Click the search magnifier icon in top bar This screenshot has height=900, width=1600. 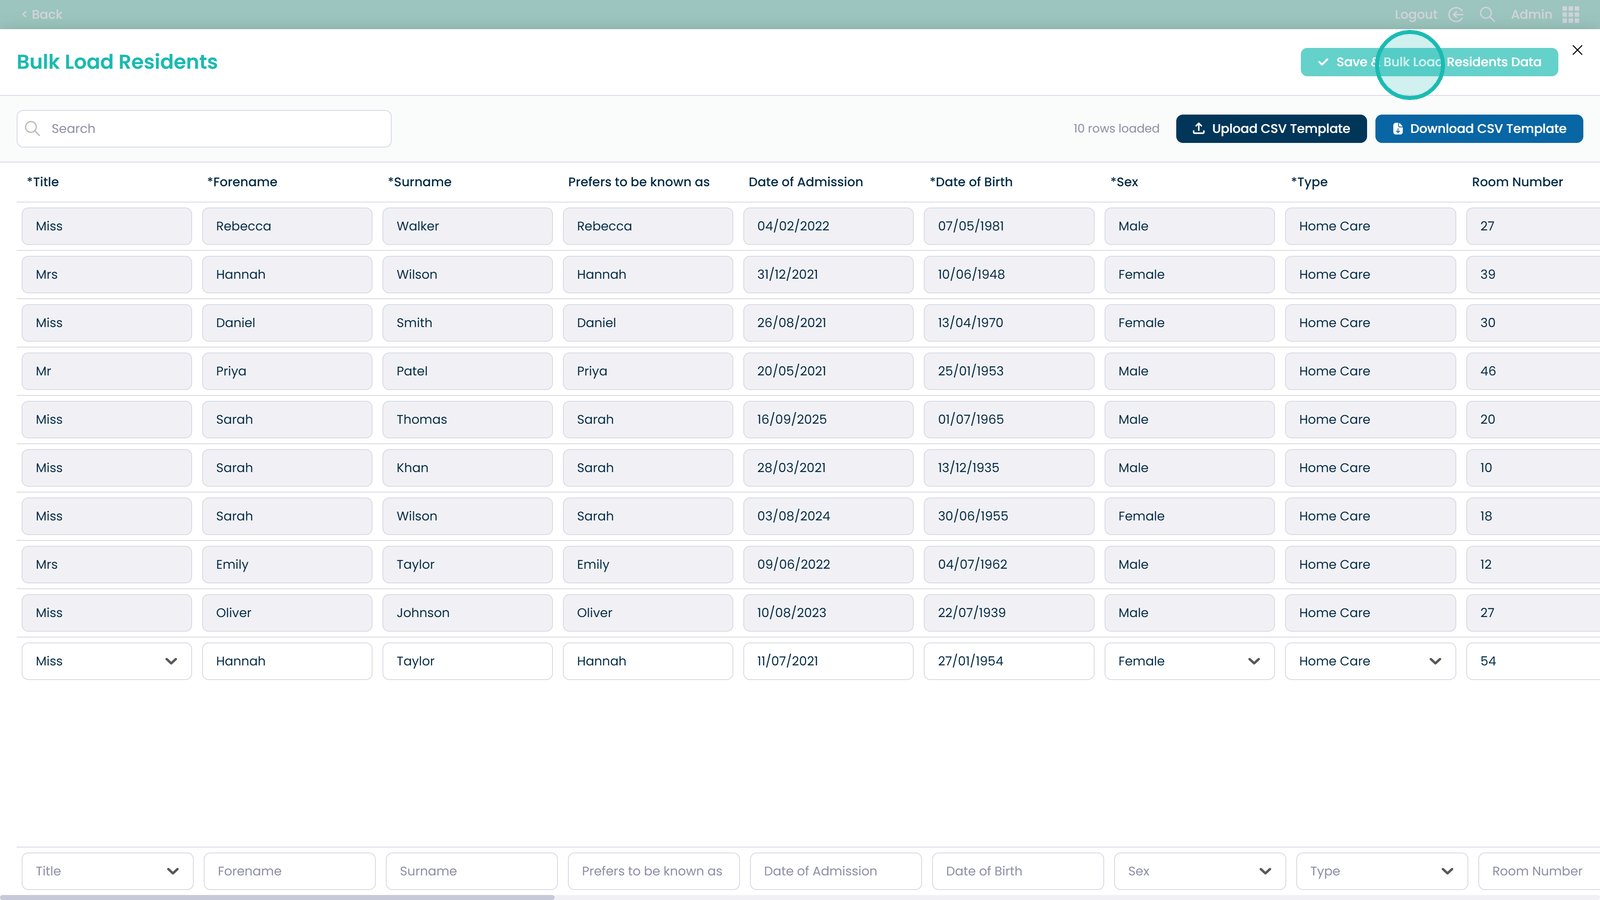click(x=1487, y=14)
